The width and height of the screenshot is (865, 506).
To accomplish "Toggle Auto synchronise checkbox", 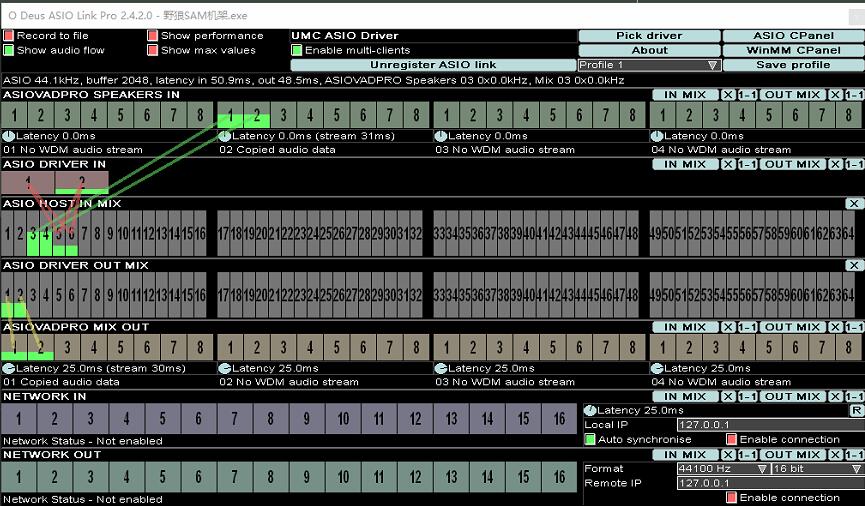I will [590, 439].
